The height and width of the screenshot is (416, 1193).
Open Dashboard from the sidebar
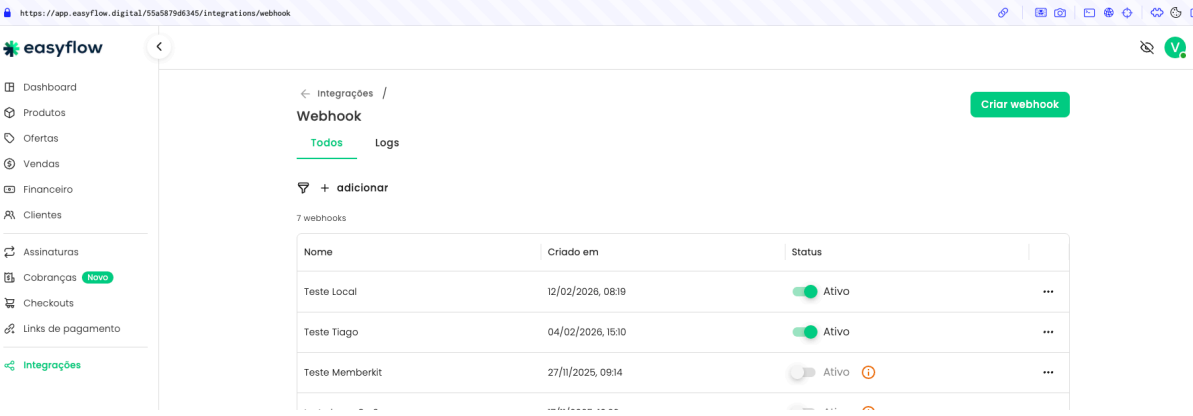[50, 87]
